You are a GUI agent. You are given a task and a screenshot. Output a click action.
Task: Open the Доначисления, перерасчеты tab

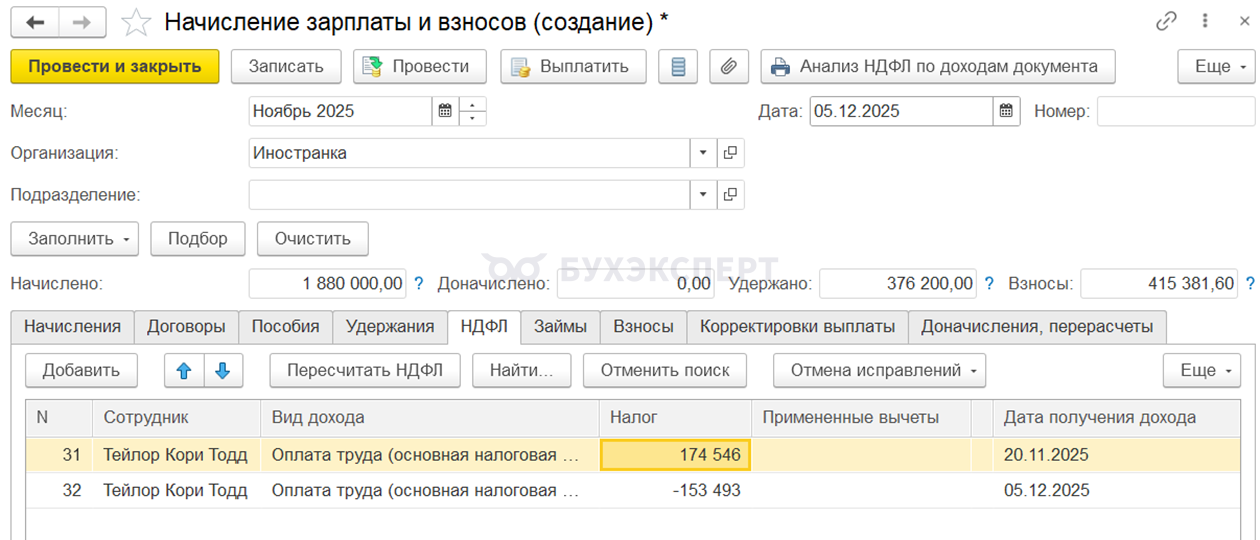click(1037, 326)
